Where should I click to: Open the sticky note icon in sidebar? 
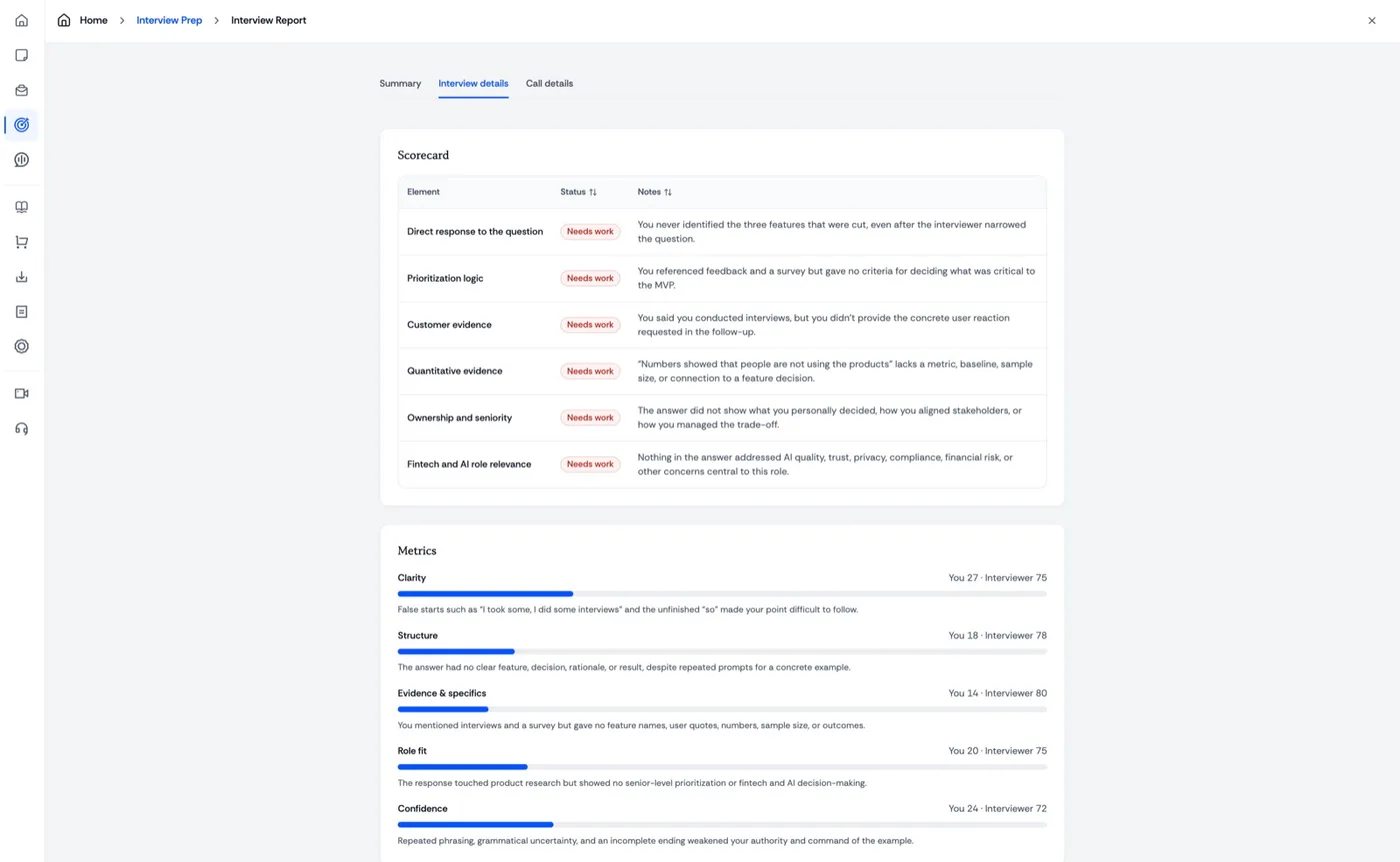pos(22,55)
